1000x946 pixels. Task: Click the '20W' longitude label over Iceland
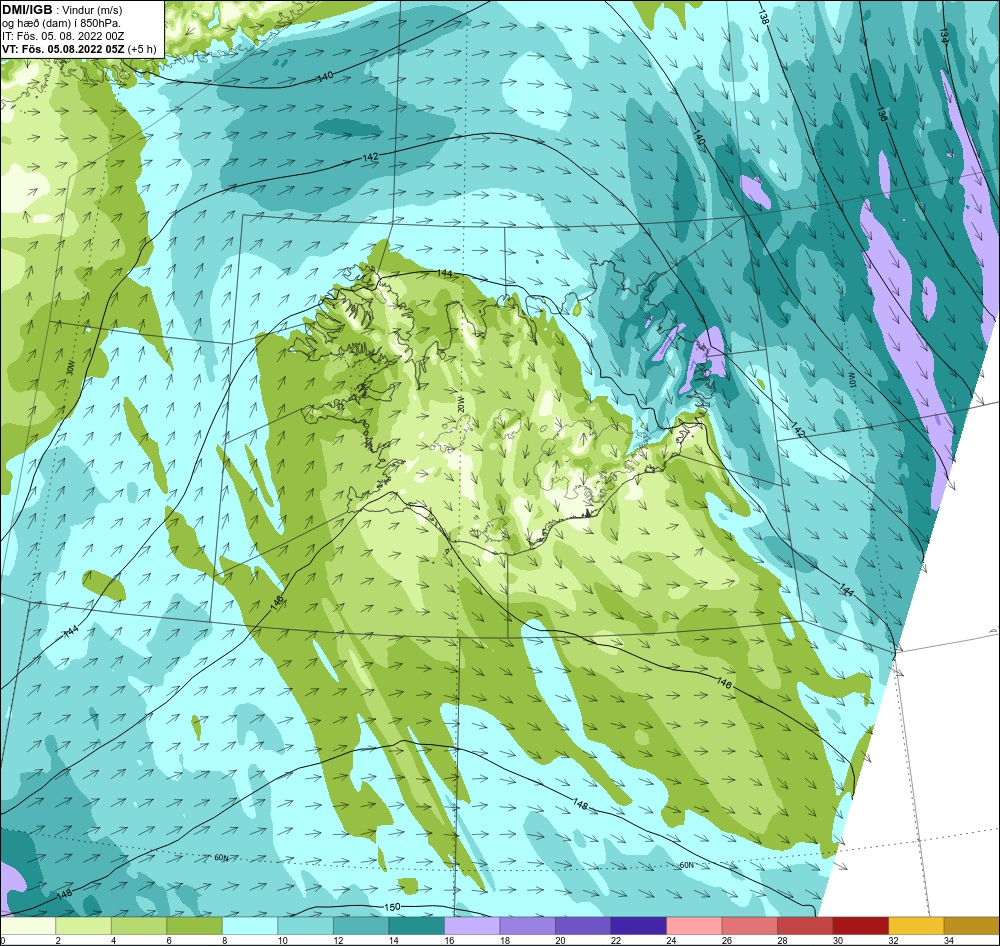[461, 404]
